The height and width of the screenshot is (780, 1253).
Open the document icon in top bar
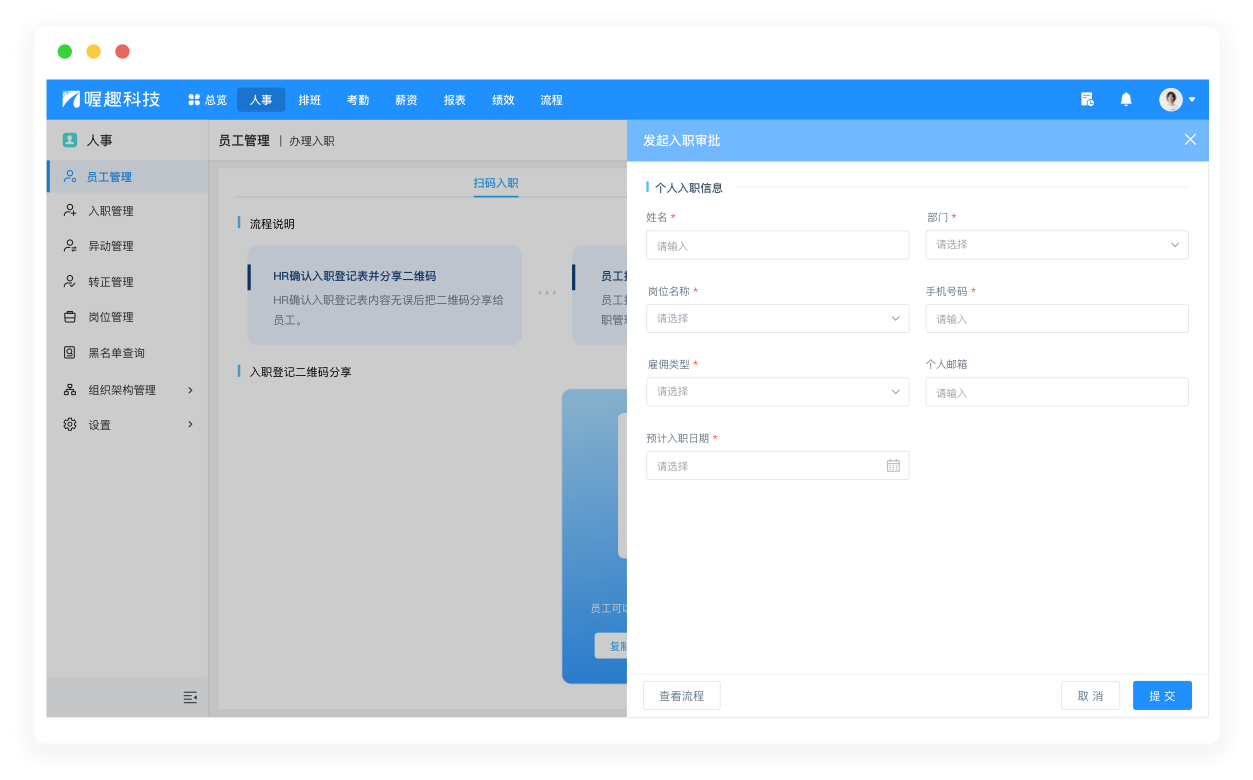[x=1087, y=99]
